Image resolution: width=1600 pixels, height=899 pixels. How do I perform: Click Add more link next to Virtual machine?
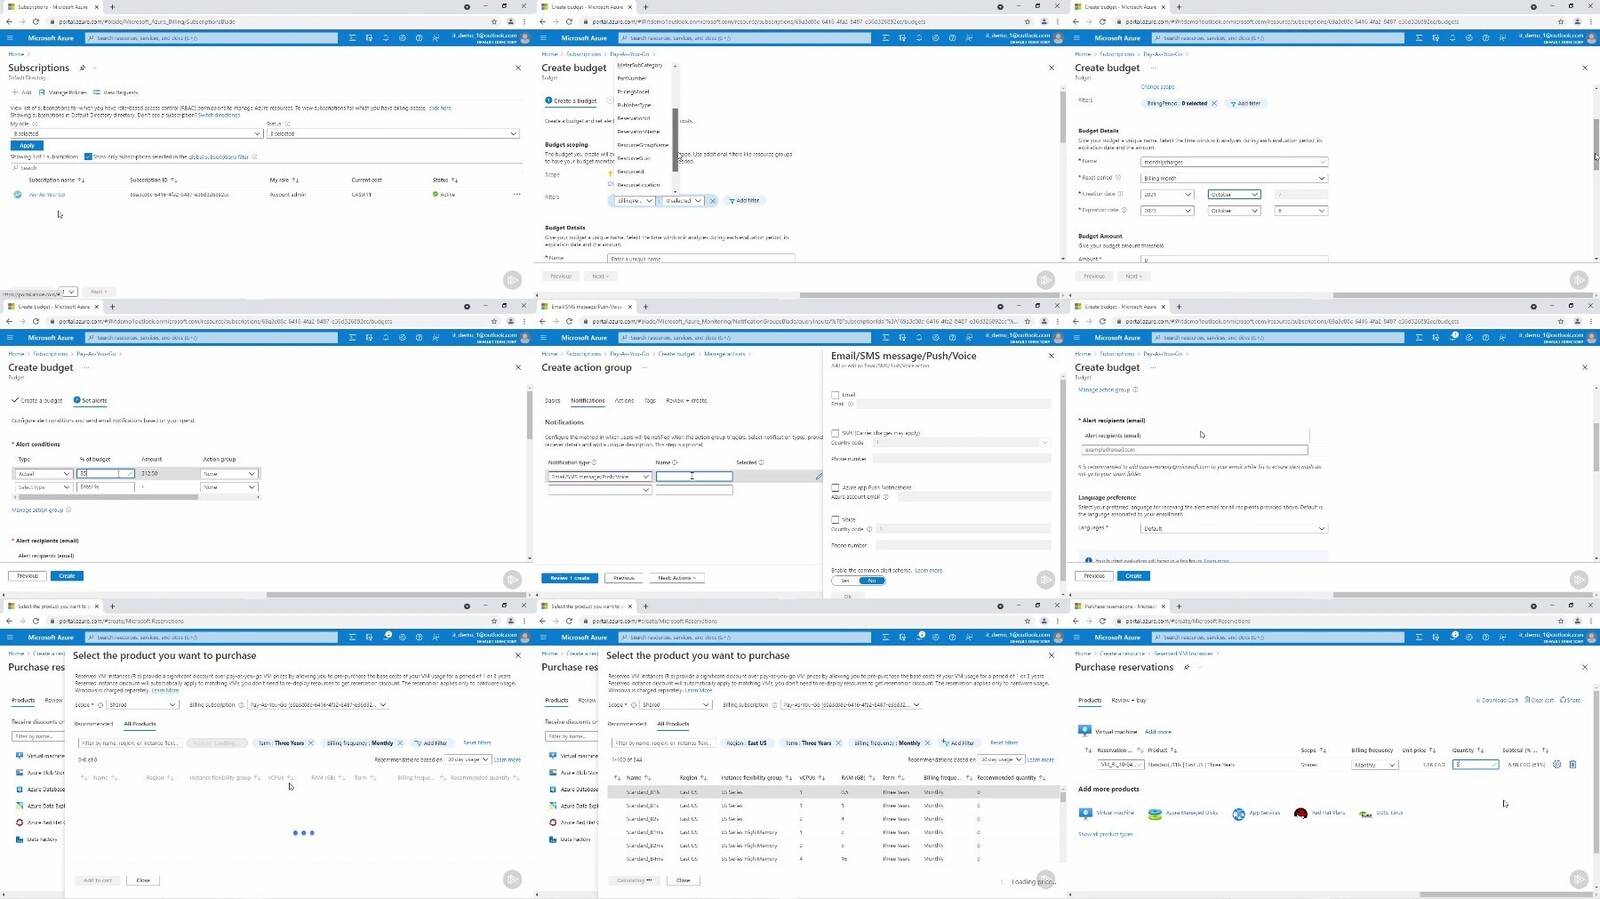(1158, 732)
